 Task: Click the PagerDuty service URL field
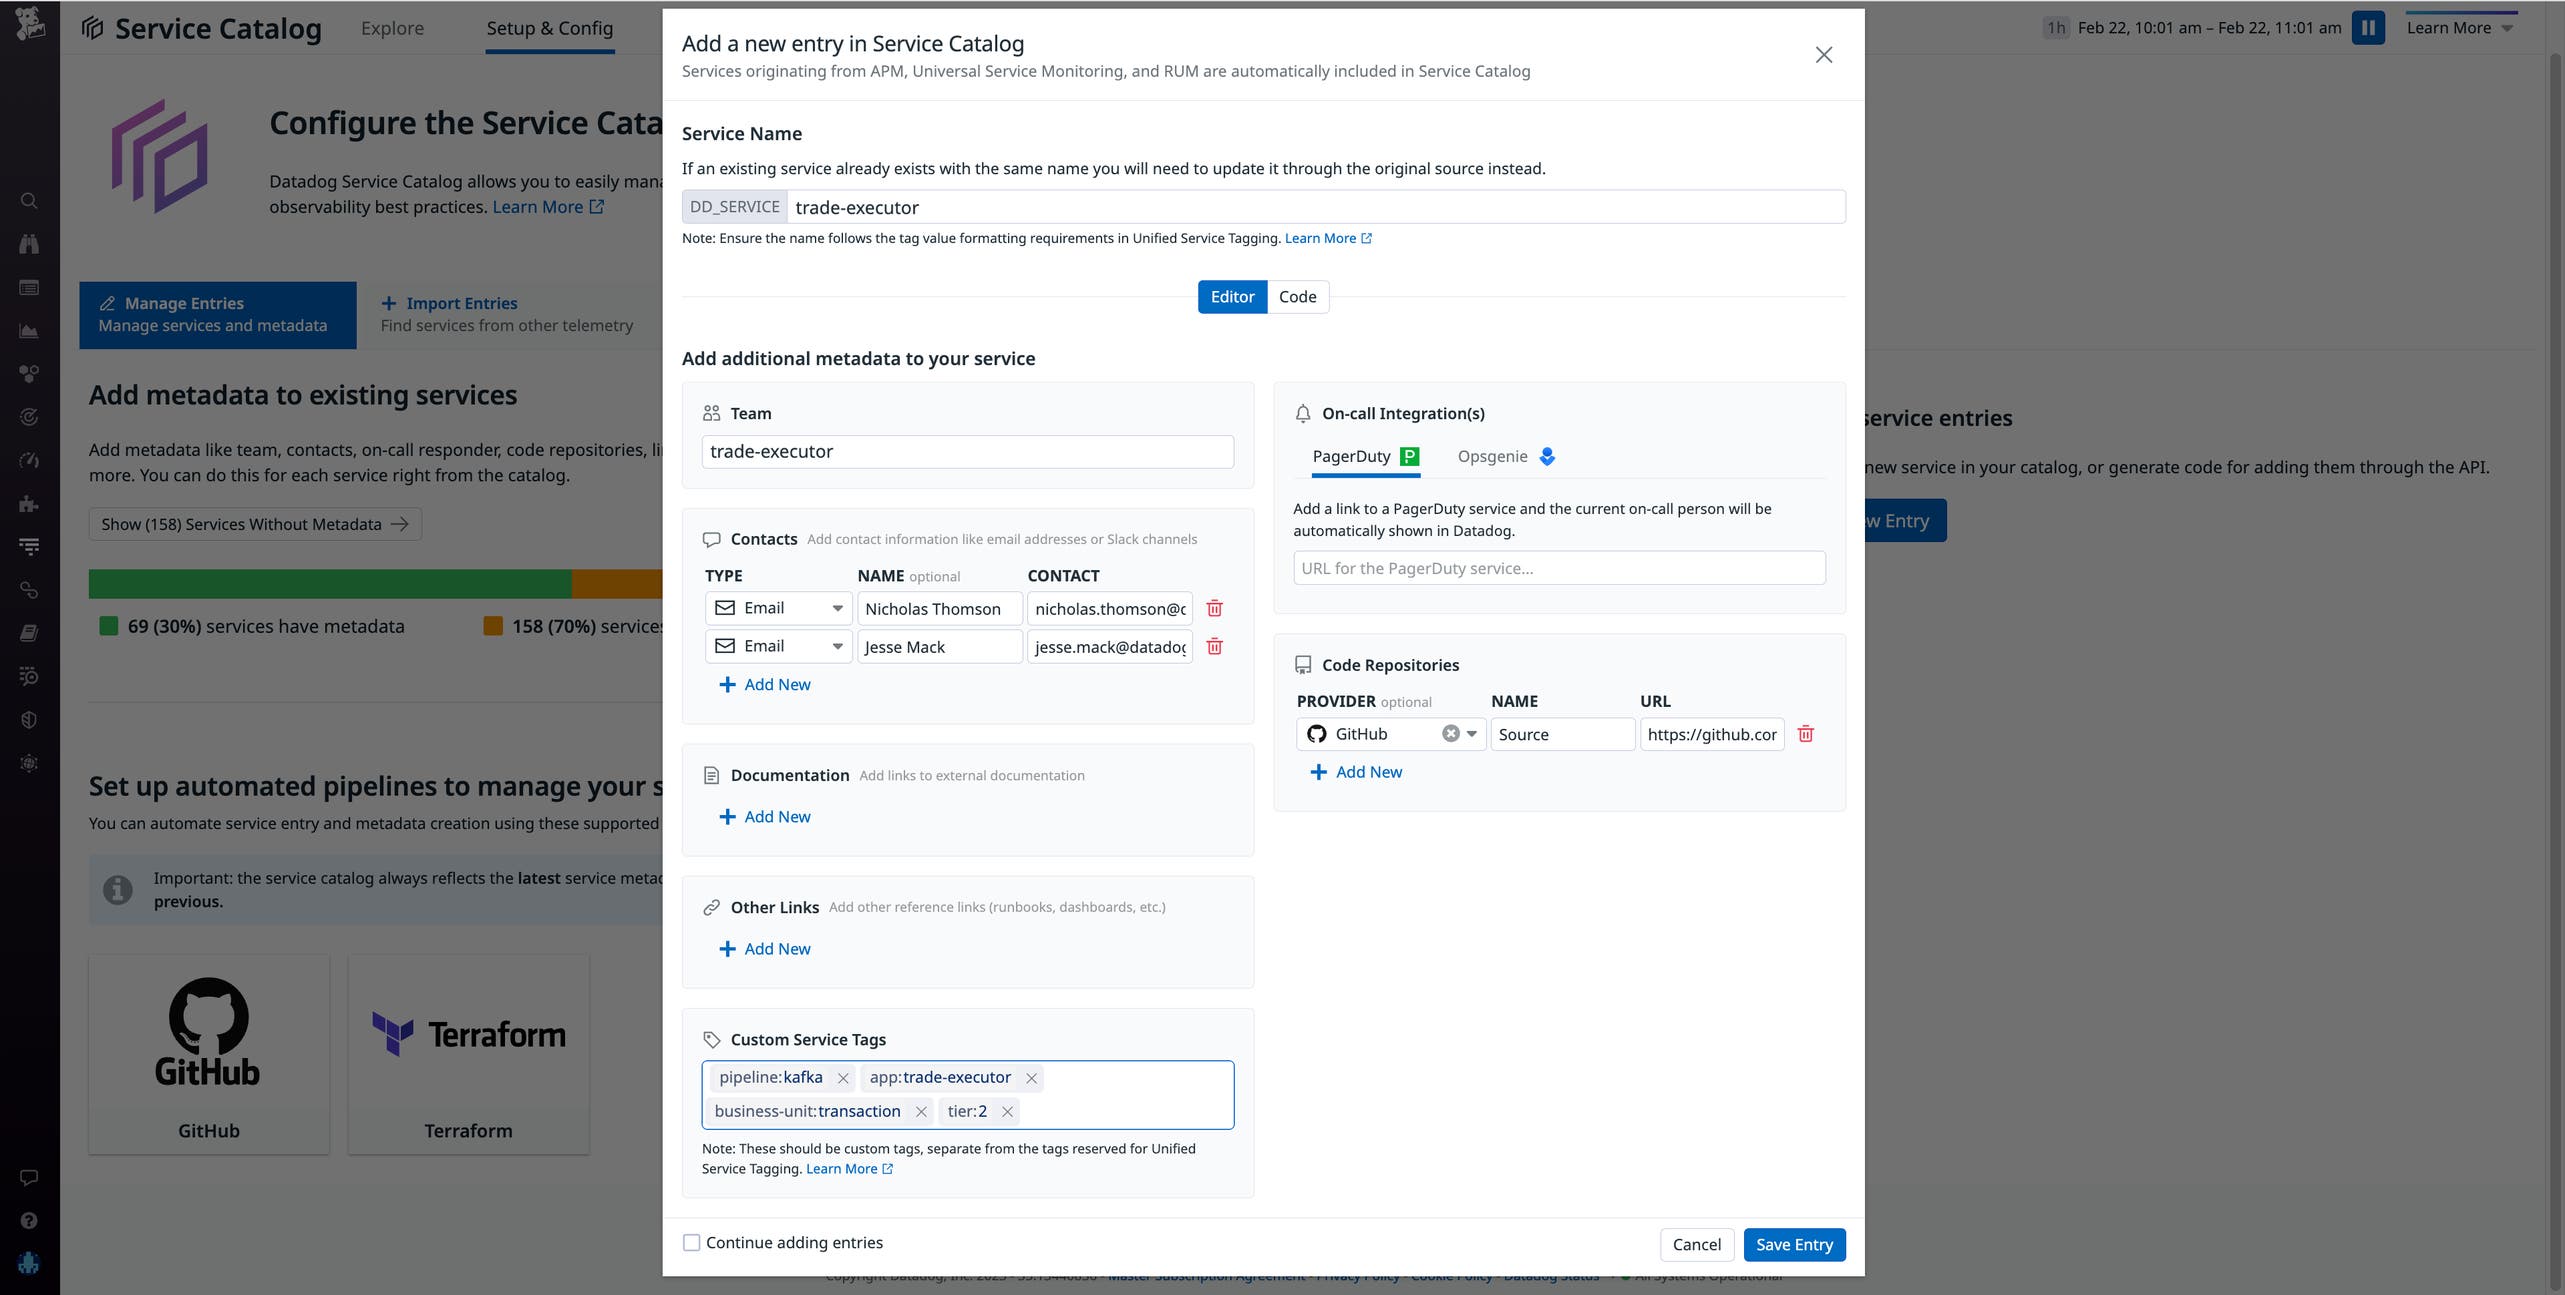[x=1559, y=568]
